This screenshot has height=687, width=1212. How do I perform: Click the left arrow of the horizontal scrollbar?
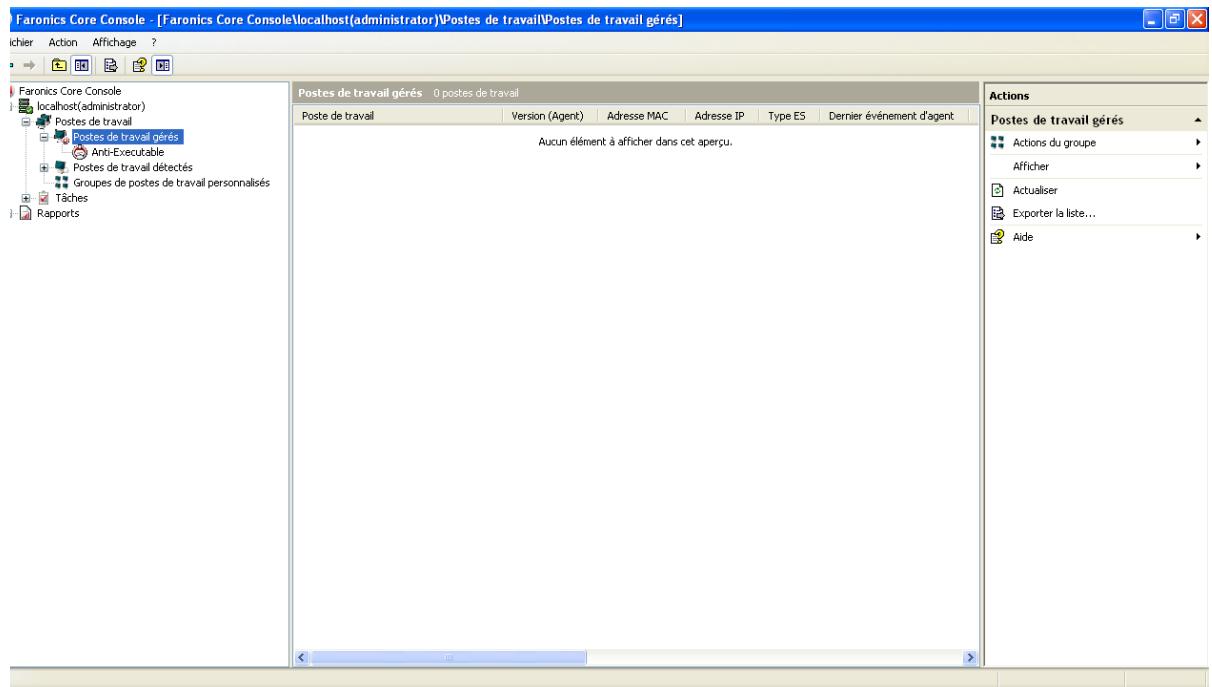pyautogui.click(x=303, y=657)
